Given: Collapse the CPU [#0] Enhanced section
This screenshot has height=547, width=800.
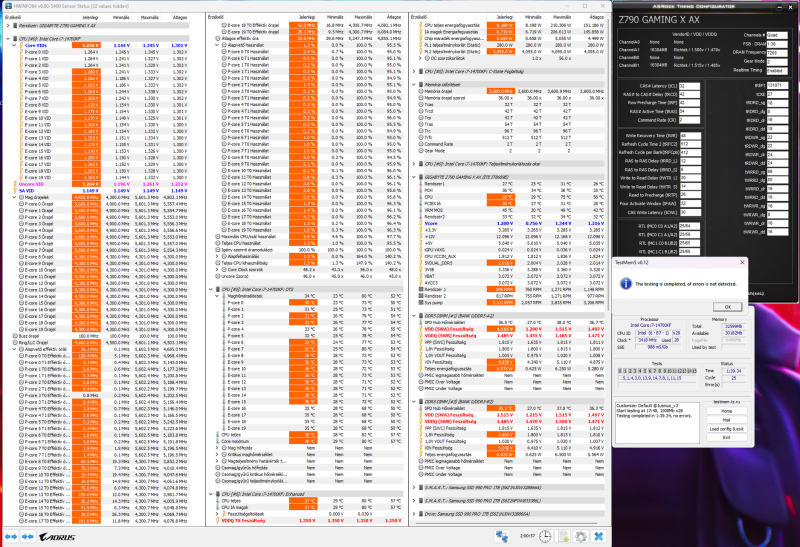Looking at the screenshot, I should pos(211,494).
